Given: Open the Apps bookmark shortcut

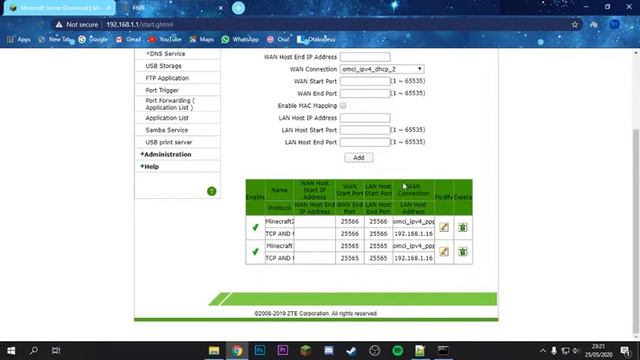Looking at the screenshot, I should pos(19,39).
